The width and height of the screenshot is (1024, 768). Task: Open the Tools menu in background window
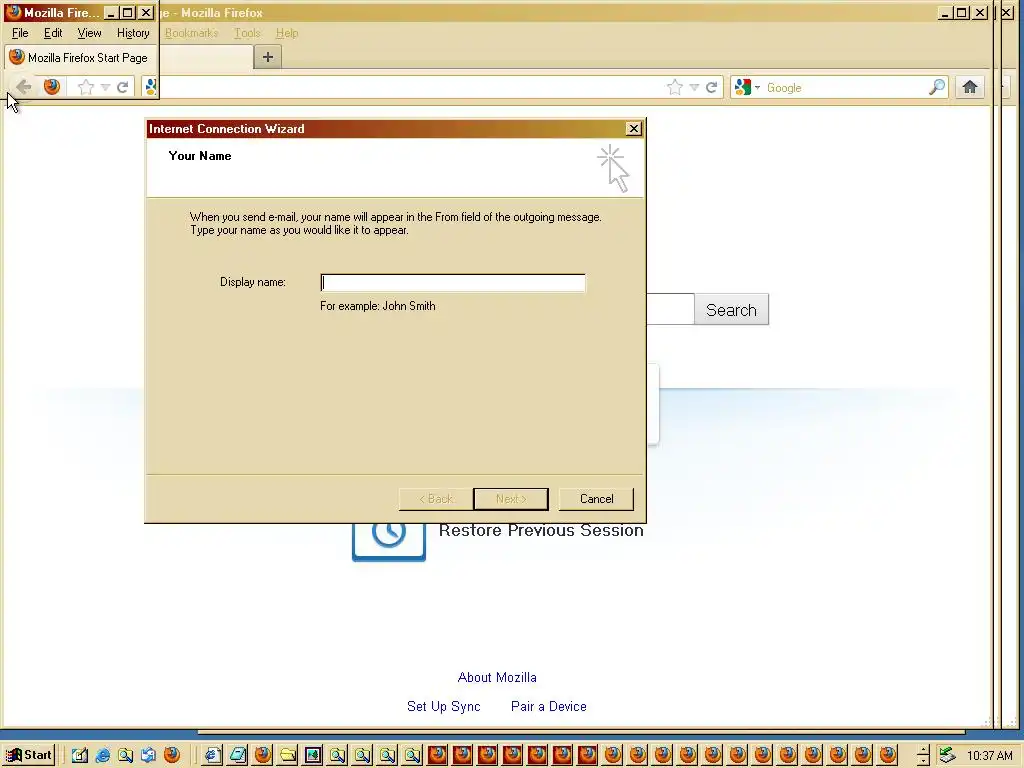coord(248,33)
